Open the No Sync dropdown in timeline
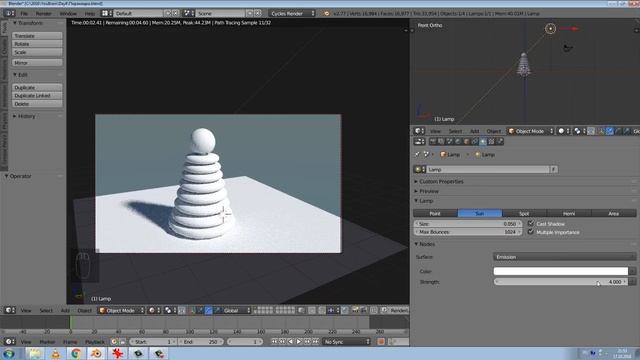 point(347,342)
